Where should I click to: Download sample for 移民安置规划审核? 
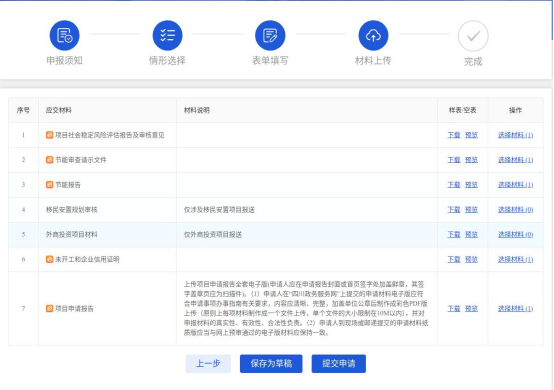454,209
